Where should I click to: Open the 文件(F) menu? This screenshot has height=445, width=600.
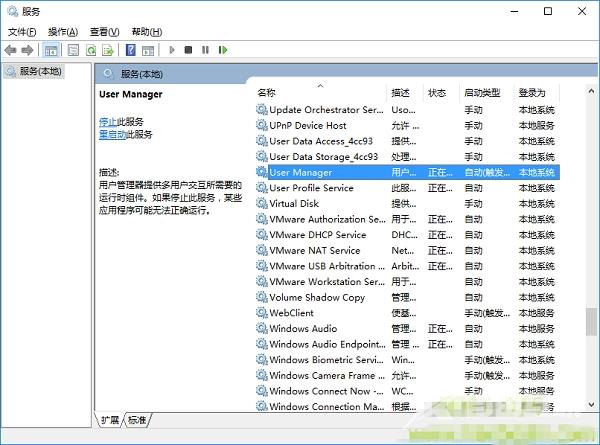22,32
